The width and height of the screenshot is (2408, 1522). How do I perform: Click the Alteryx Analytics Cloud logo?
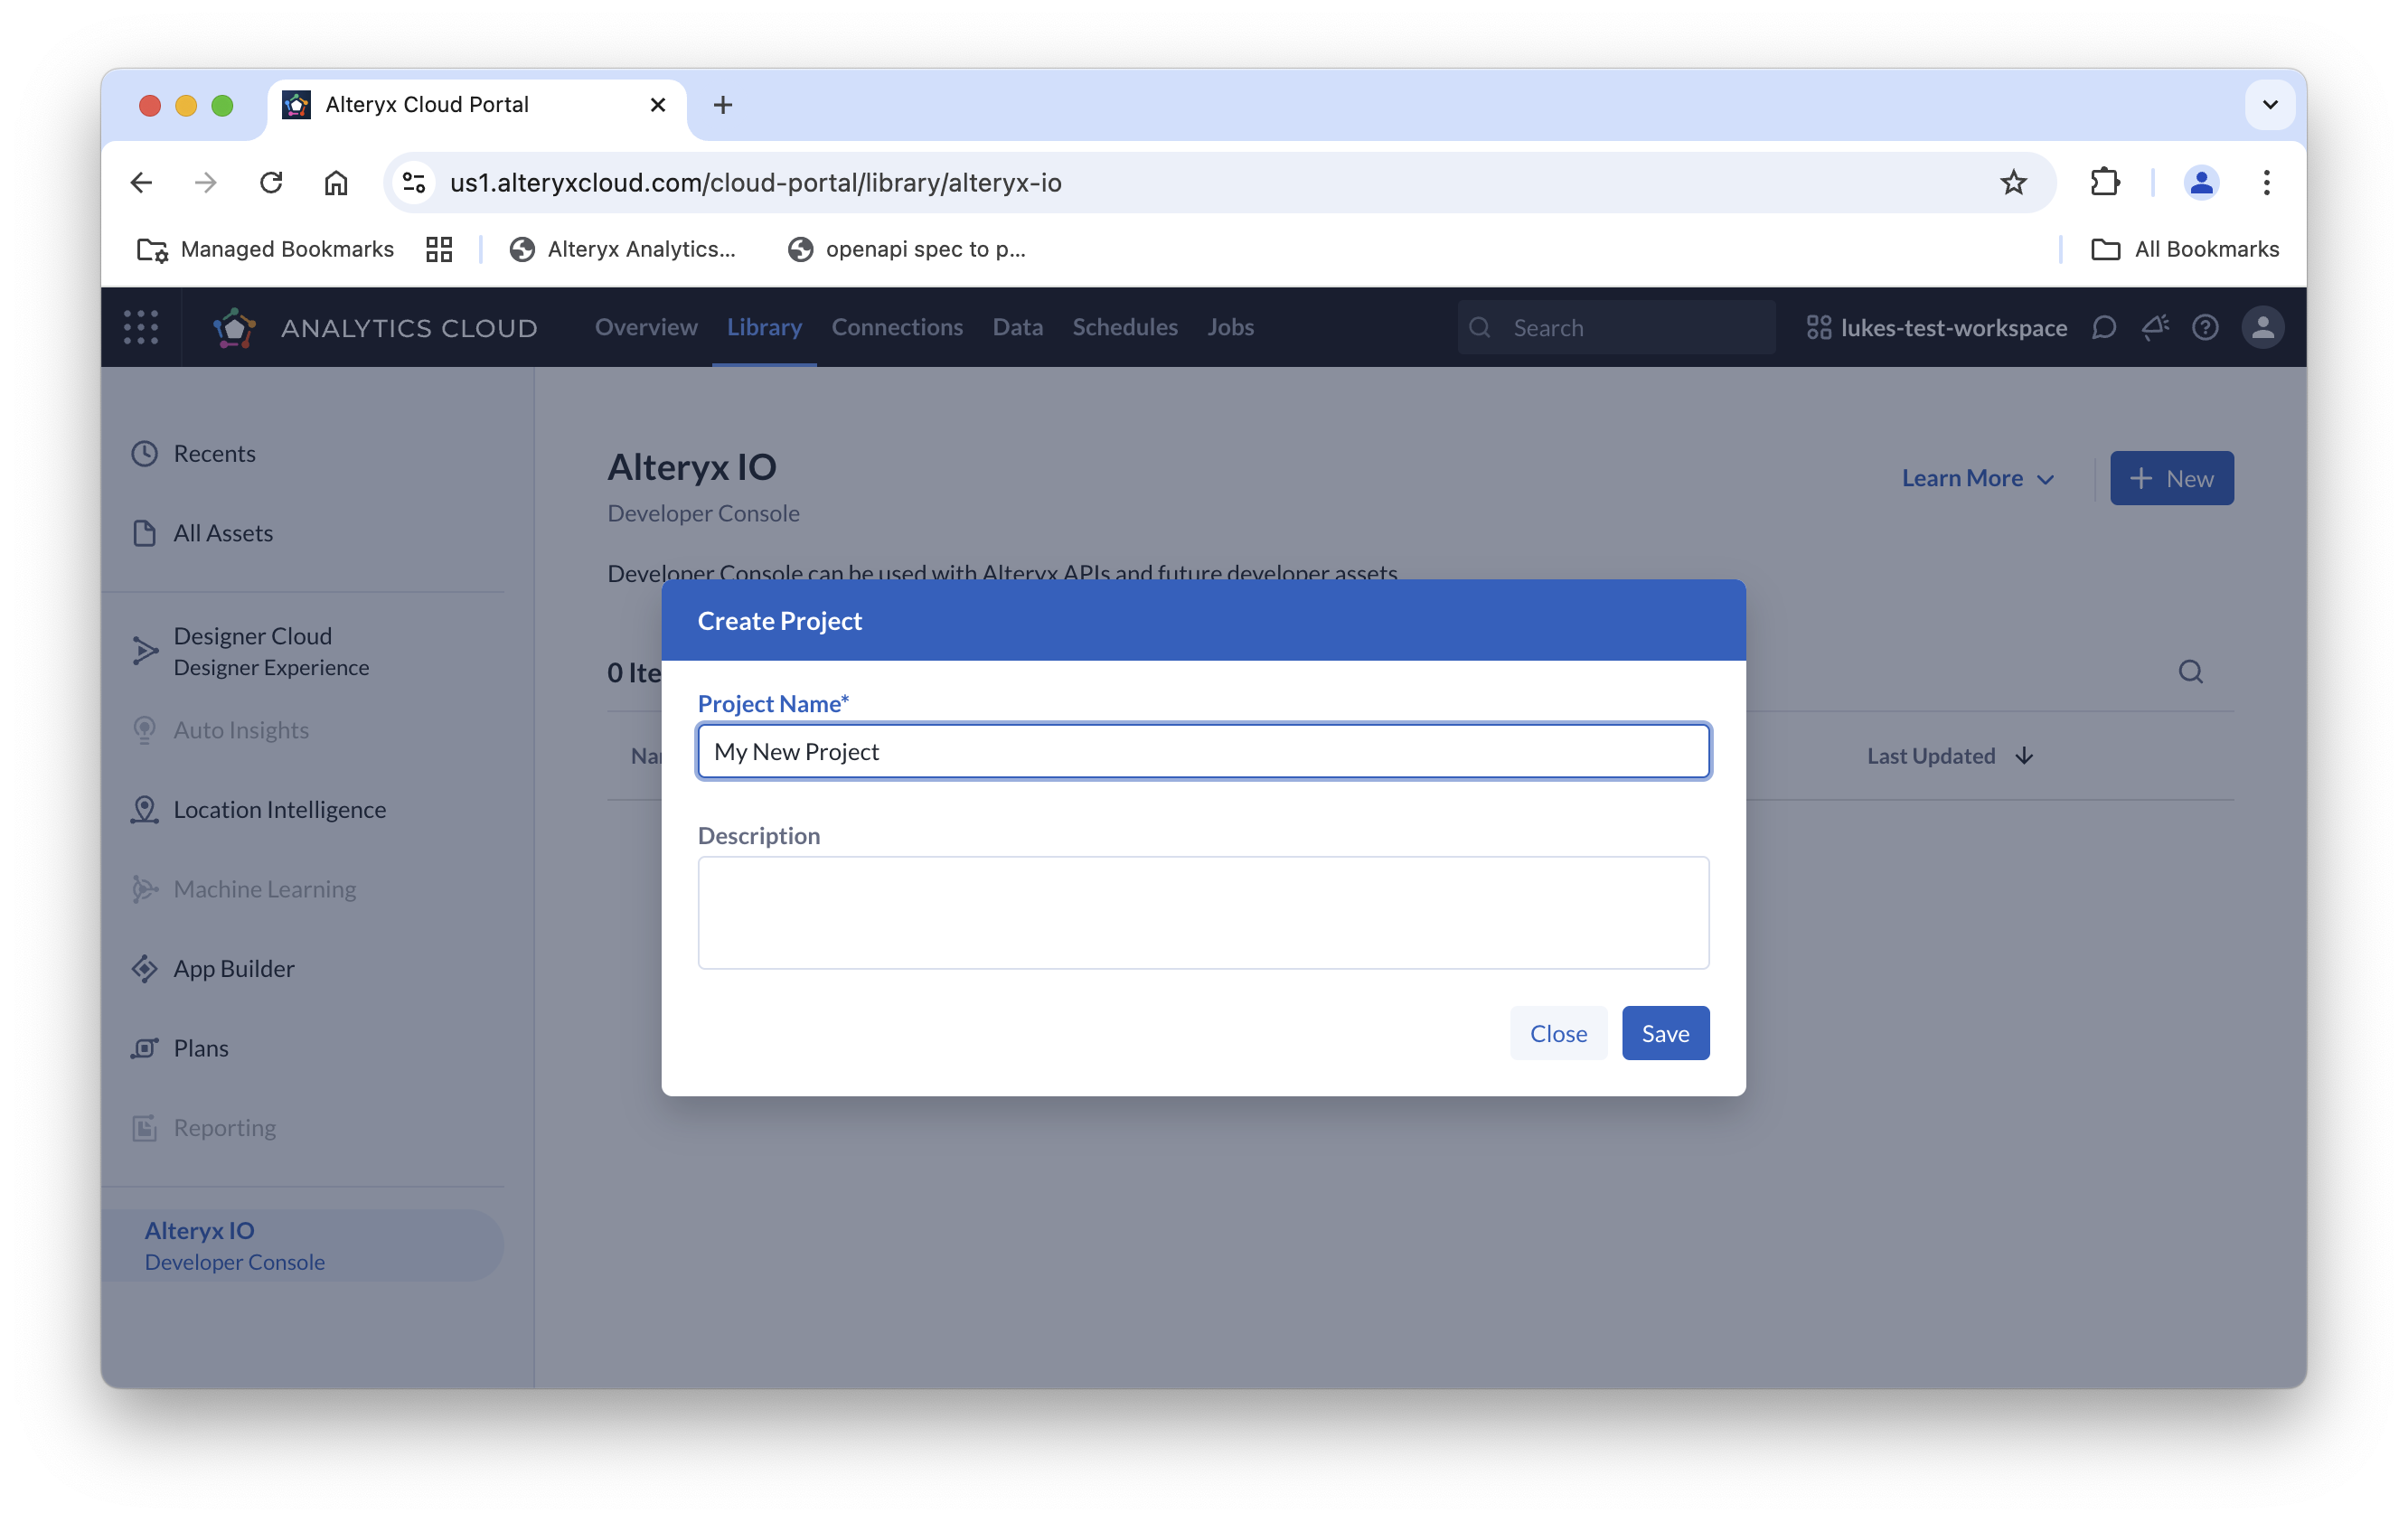click(235, 328)
